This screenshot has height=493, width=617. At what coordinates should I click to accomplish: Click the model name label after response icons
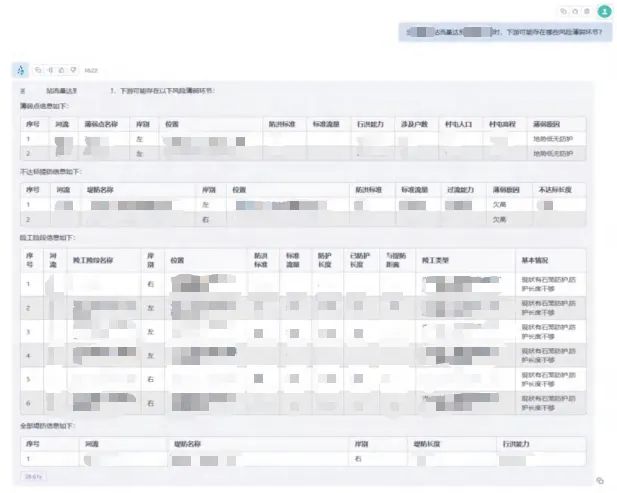point(91,71)
